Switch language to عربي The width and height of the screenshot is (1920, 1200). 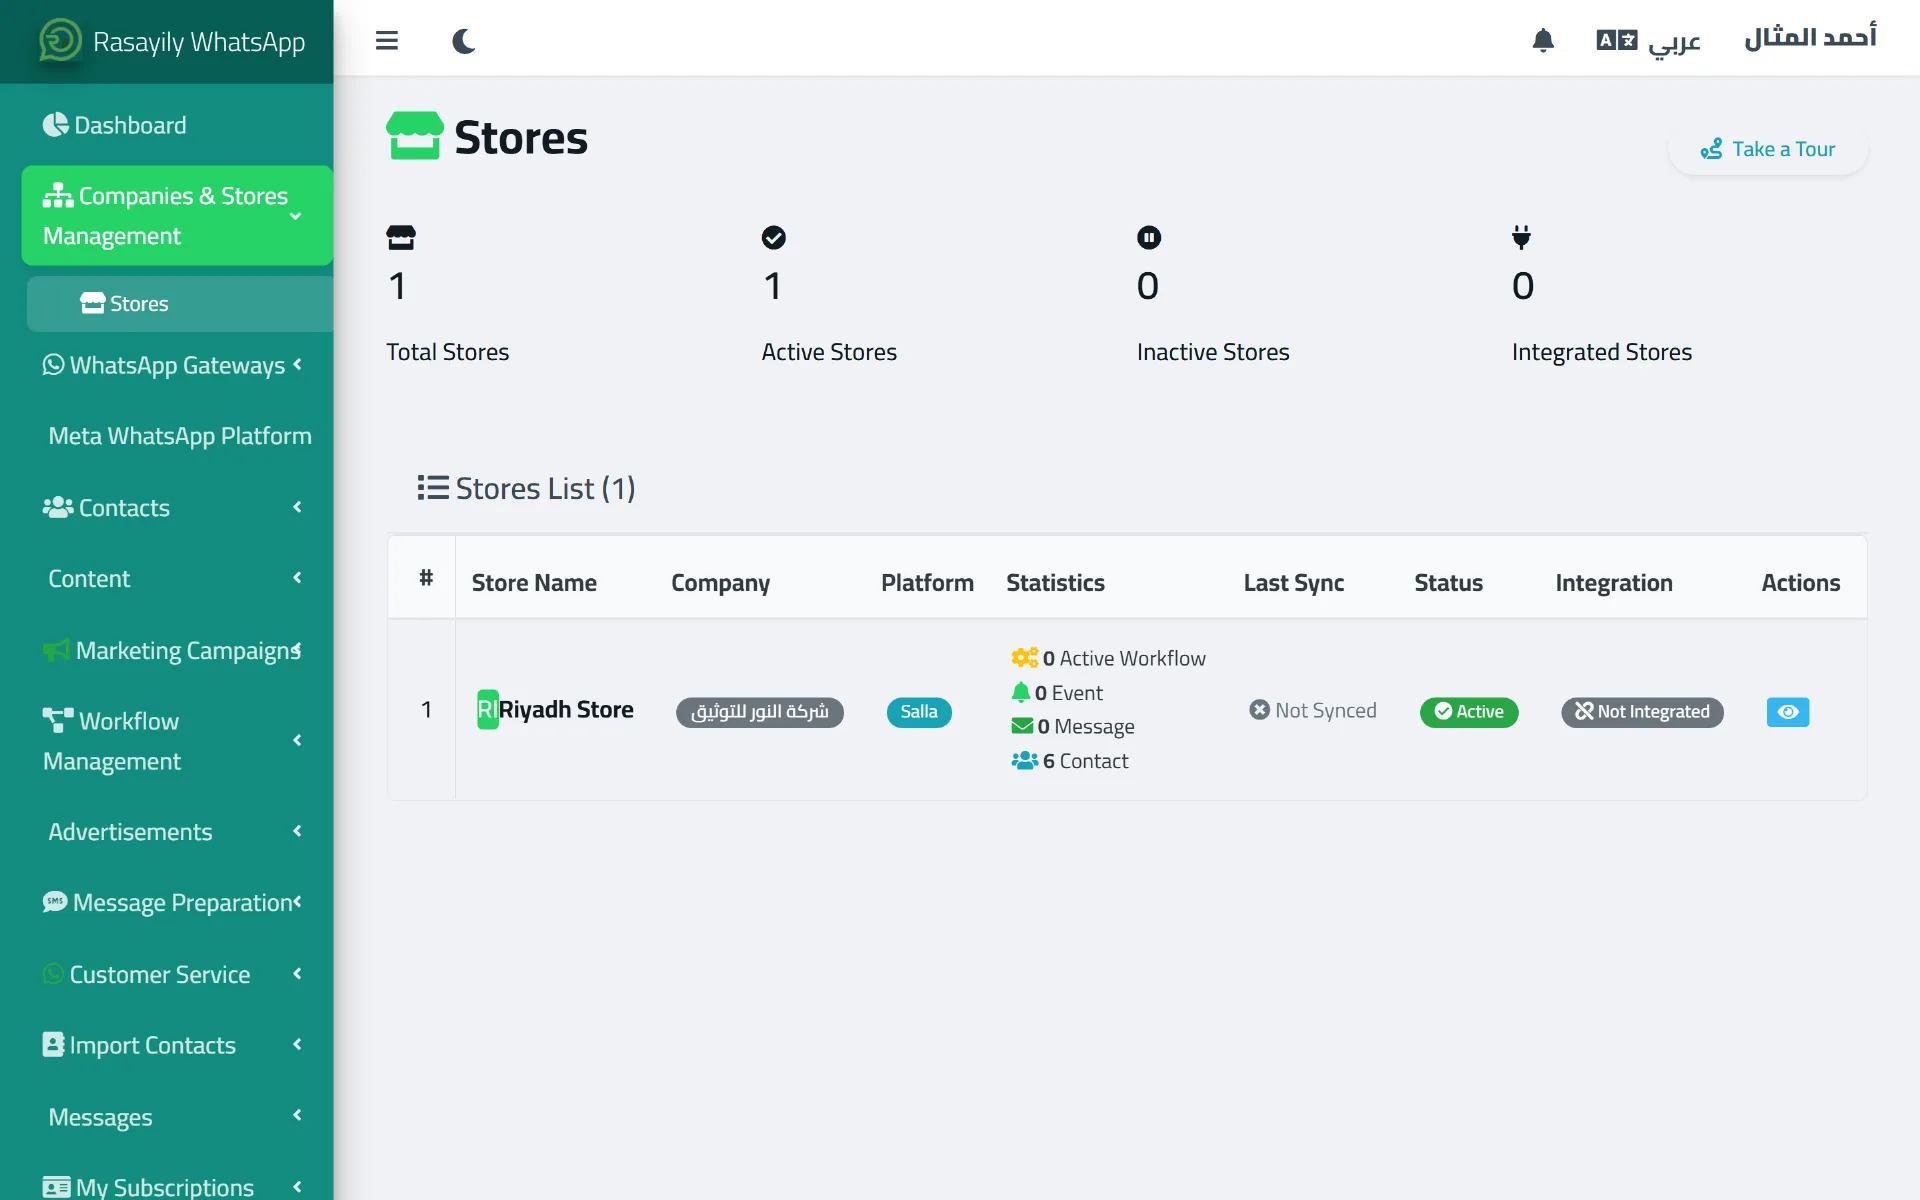(1648, 40)
